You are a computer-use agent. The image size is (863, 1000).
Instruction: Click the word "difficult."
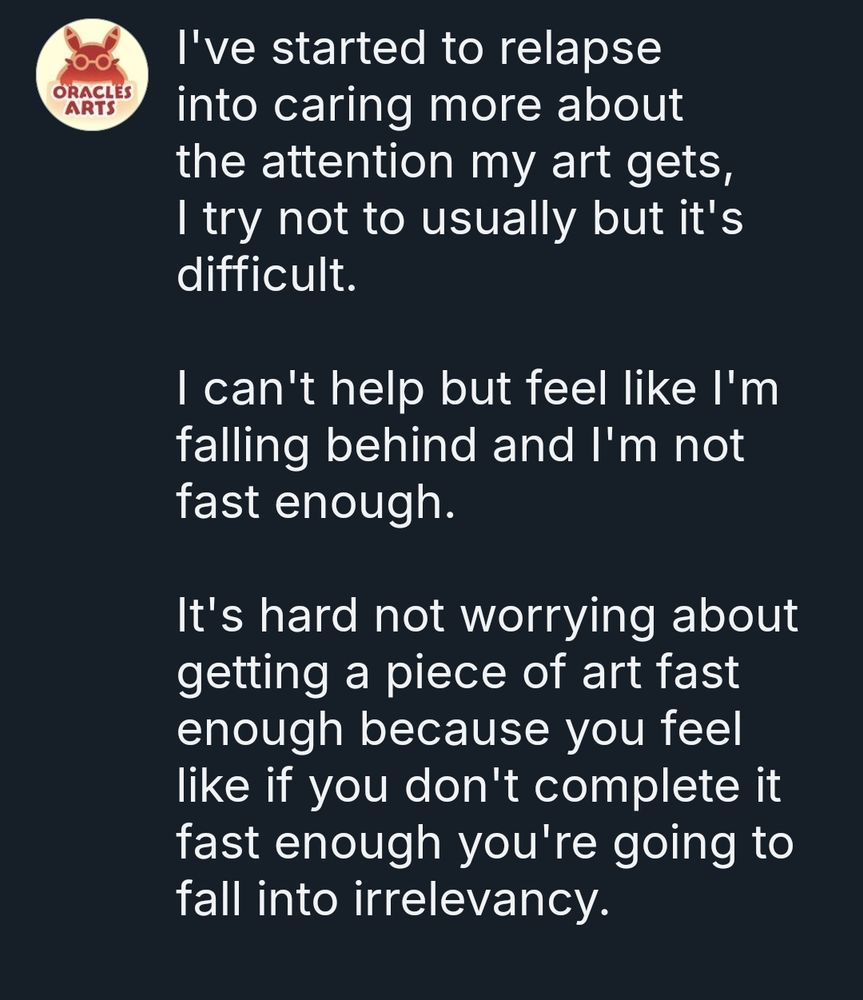coord(266,275)
